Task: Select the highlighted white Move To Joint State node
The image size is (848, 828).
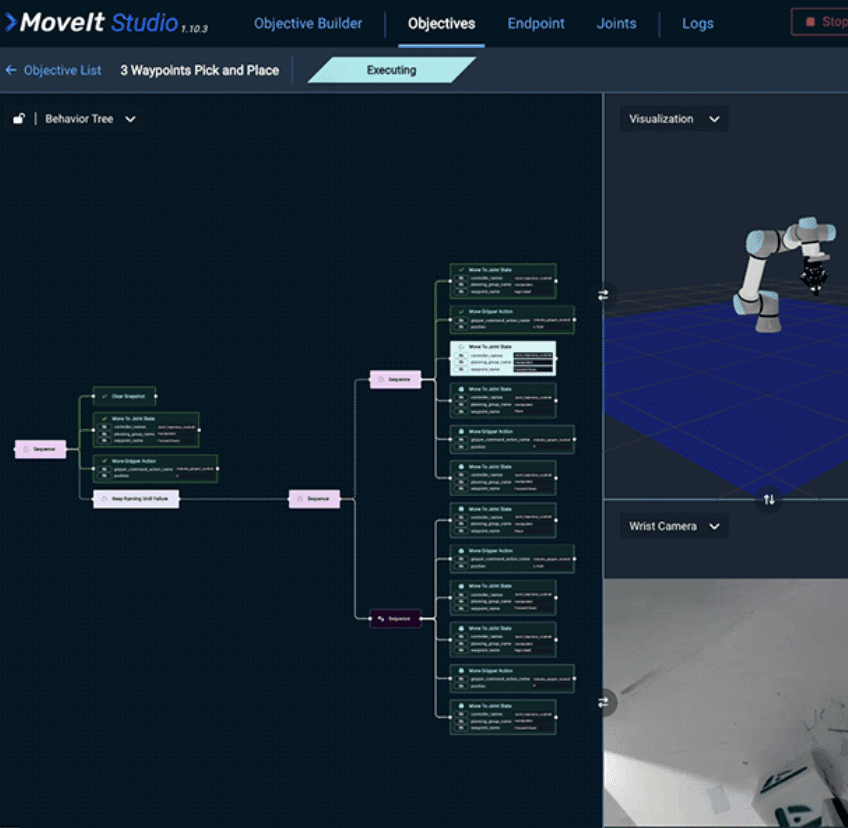Action: point(503,359)
